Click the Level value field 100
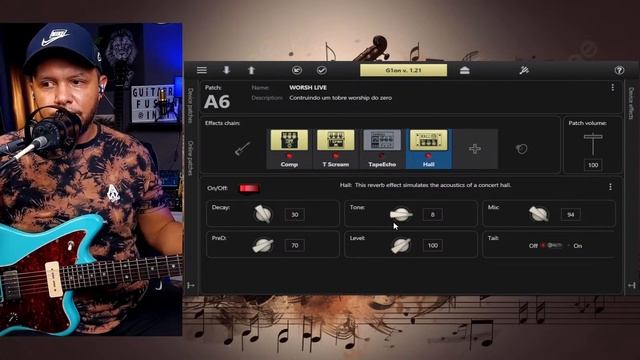 click(433, 245)
